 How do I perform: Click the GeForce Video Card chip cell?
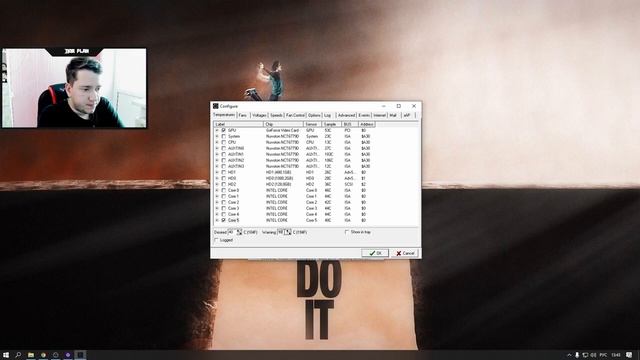pyautogui.click(x=282, y=130)
